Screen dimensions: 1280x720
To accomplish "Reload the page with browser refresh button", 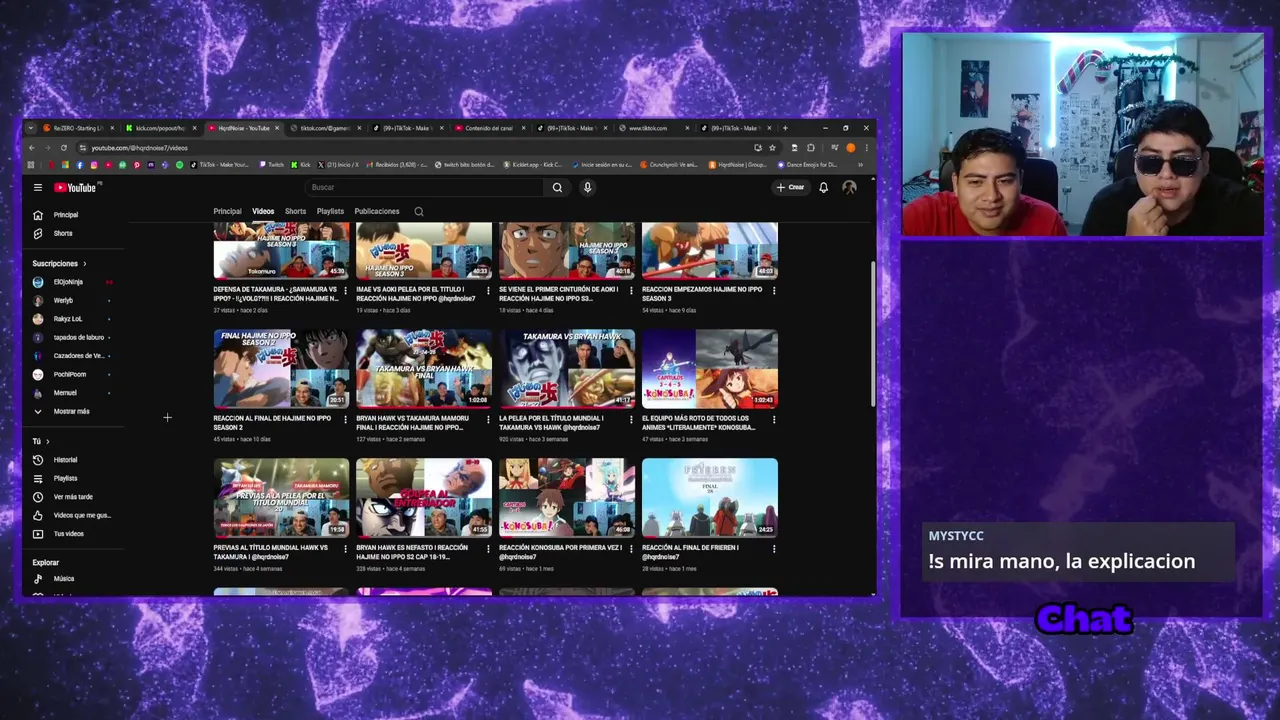I will (62, 148).
